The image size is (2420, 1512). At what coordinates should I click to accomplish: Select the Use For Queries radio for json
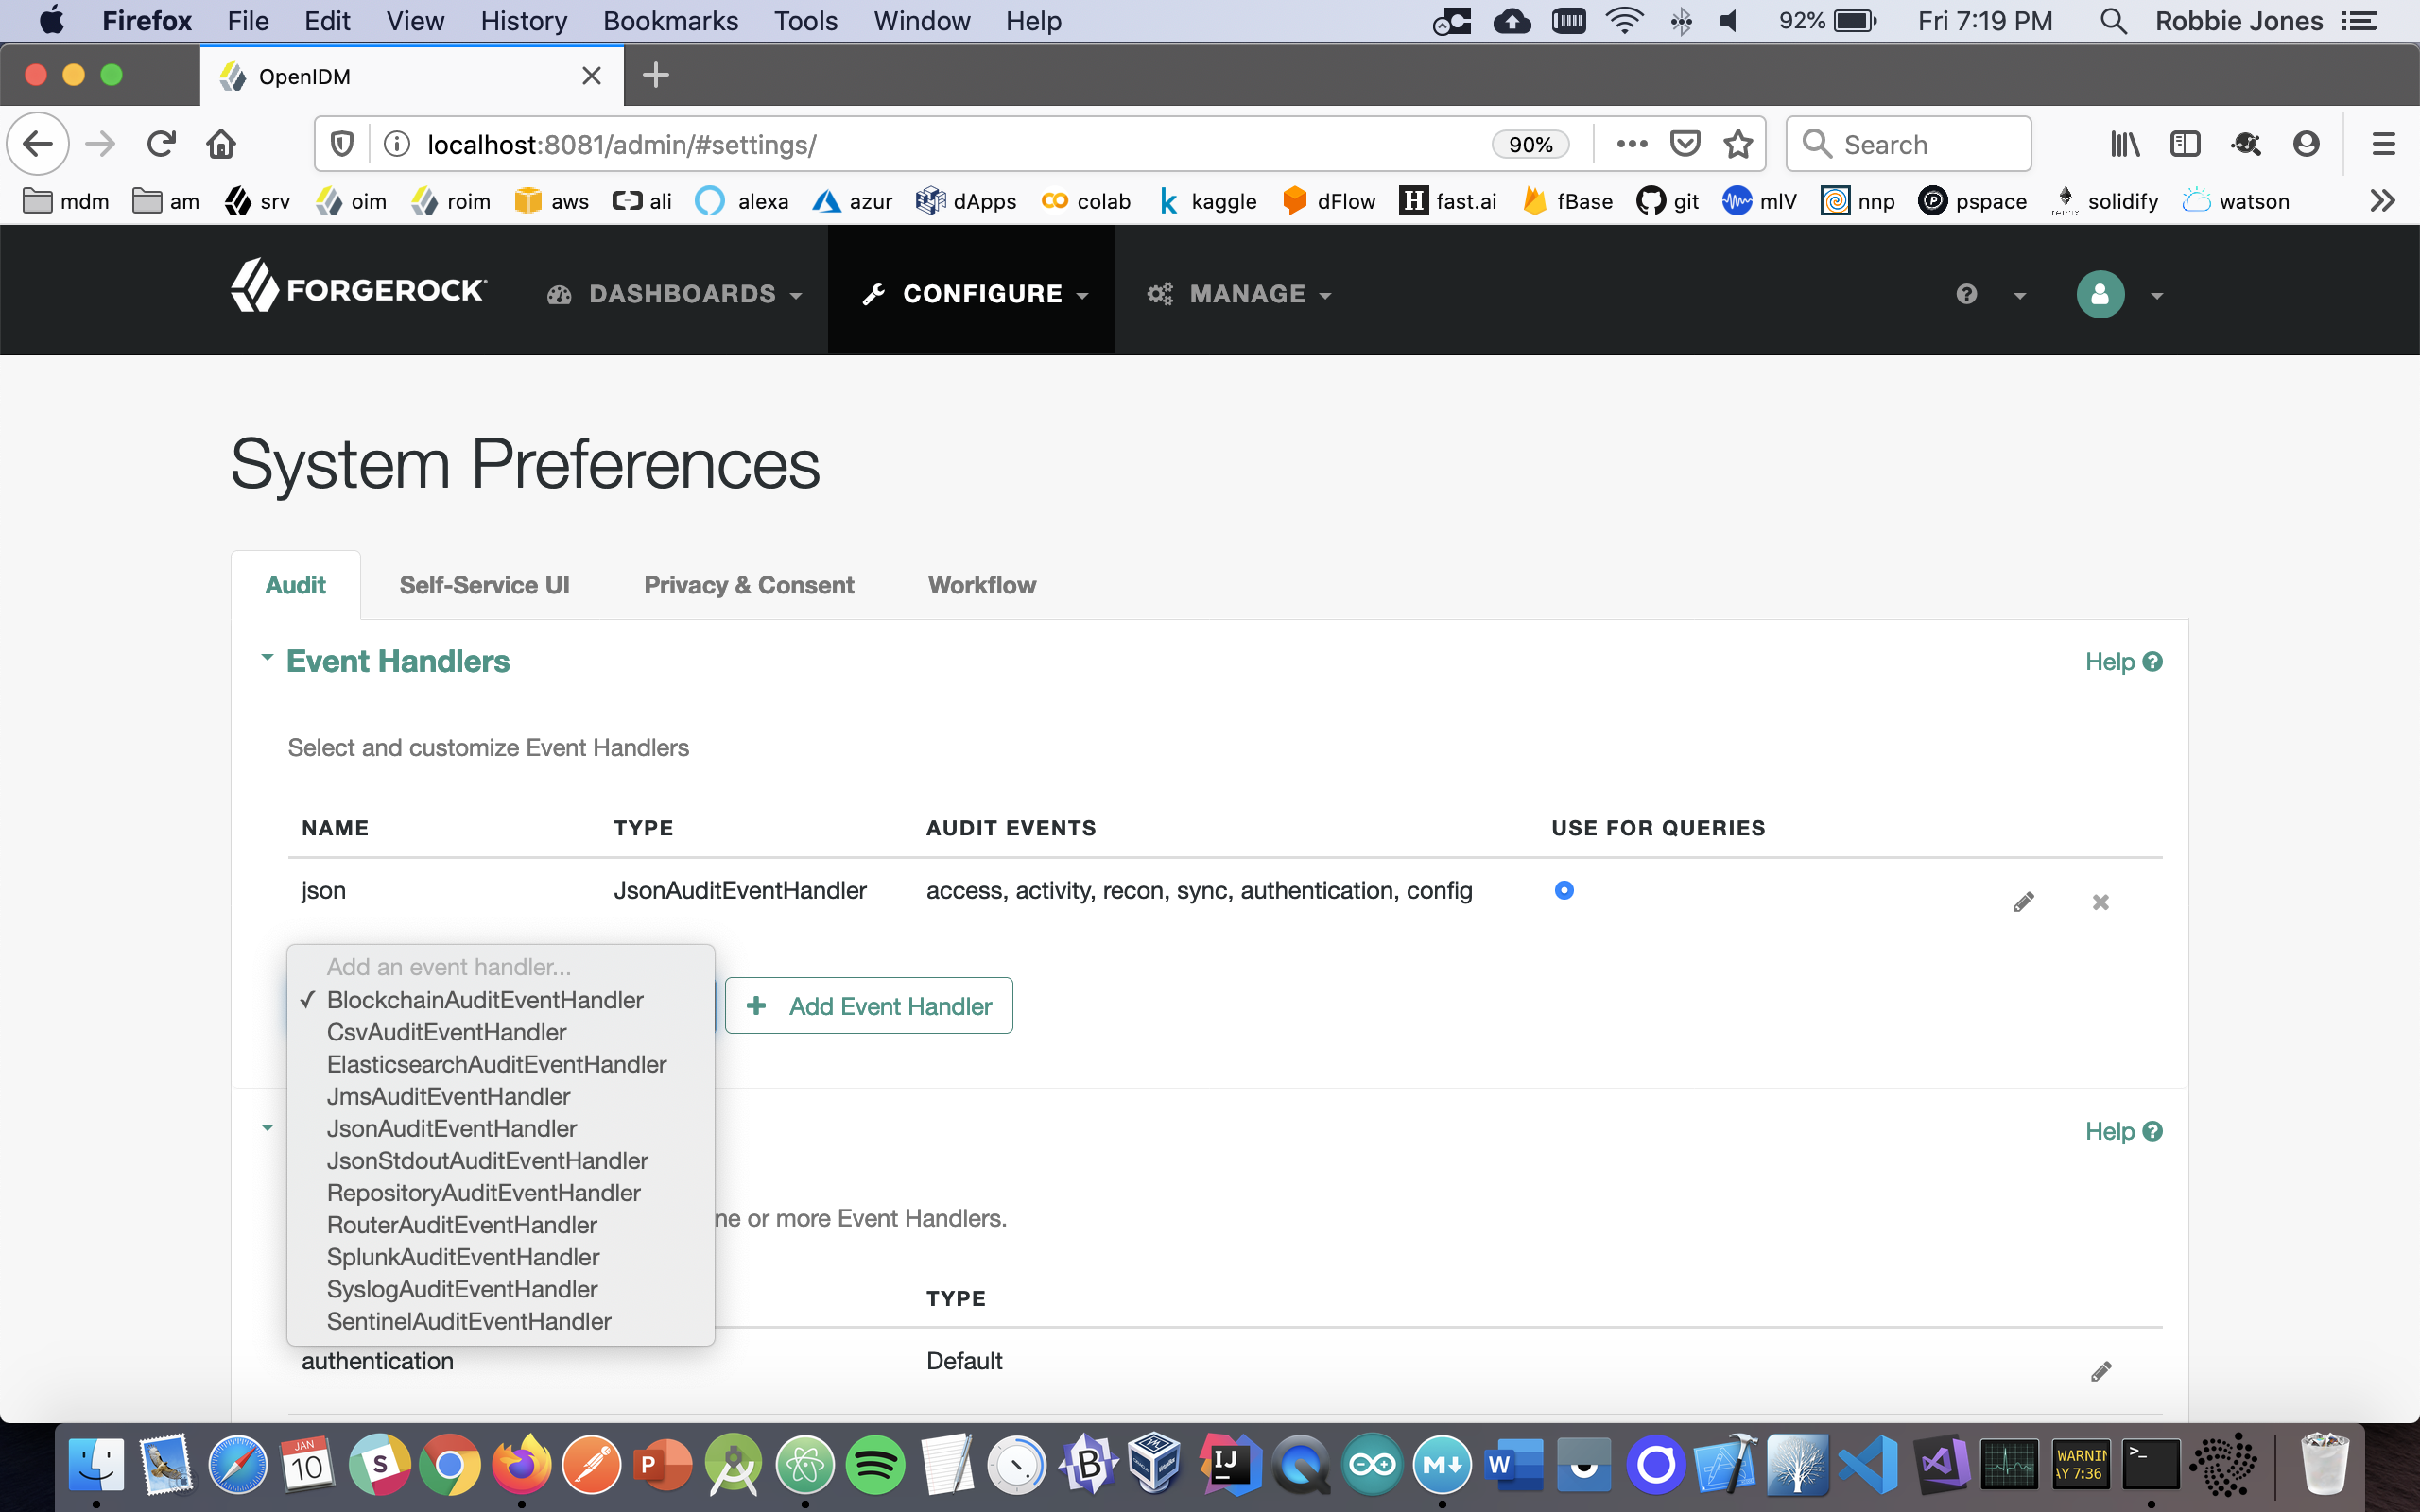click(1564, 890)
